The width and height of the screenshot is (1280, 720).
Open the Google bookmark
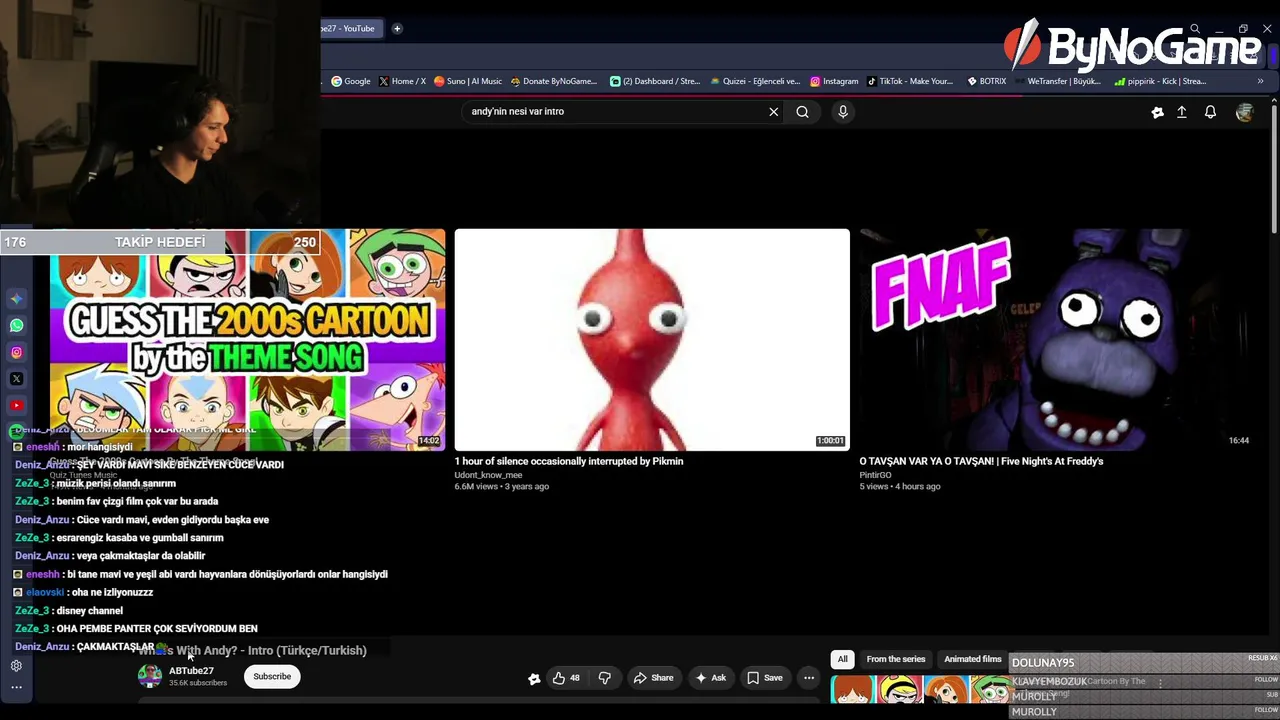point(351,81)
